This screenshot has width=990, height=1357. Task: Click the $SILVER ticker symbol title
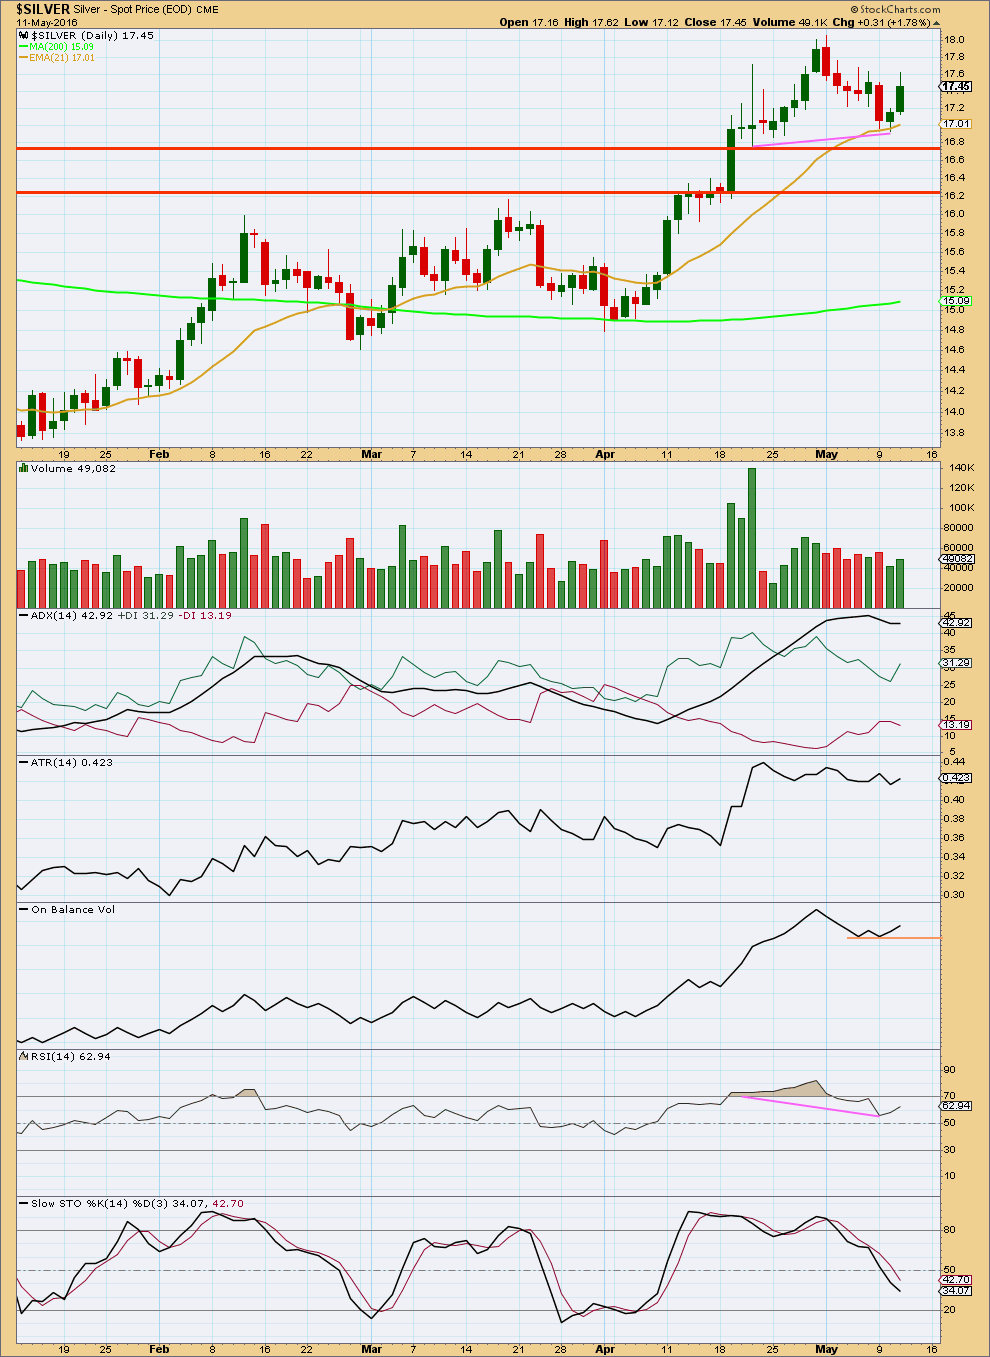[42, 9]
